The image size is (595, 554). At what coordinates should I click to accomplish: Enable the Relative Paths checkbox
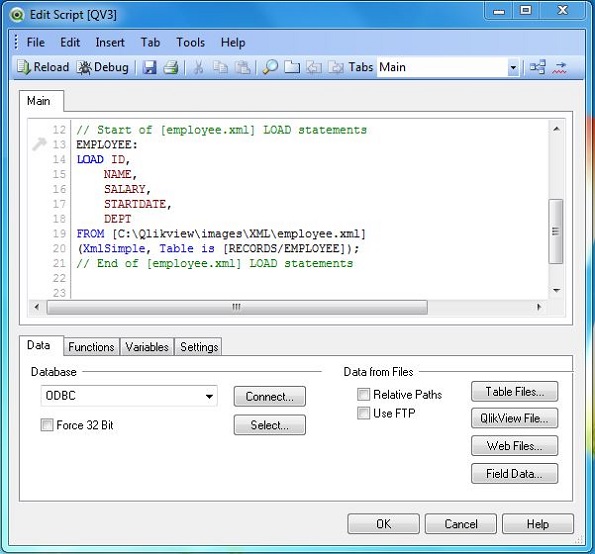(363, 394)
